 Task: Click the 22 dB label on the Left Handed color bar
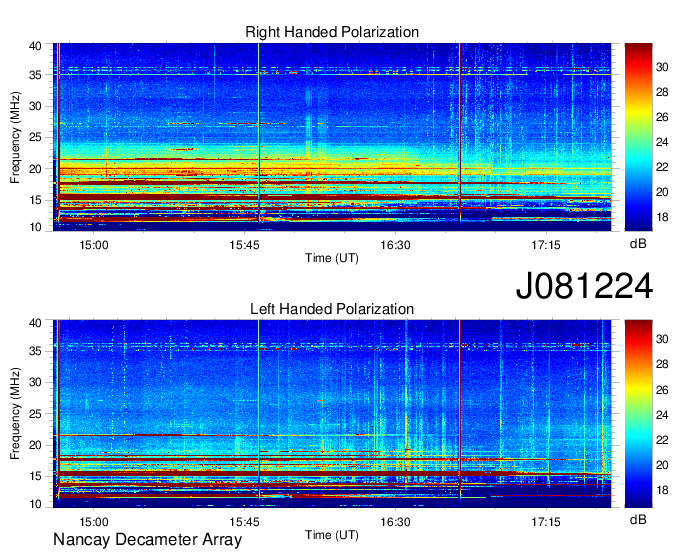(x=662, y=440)
